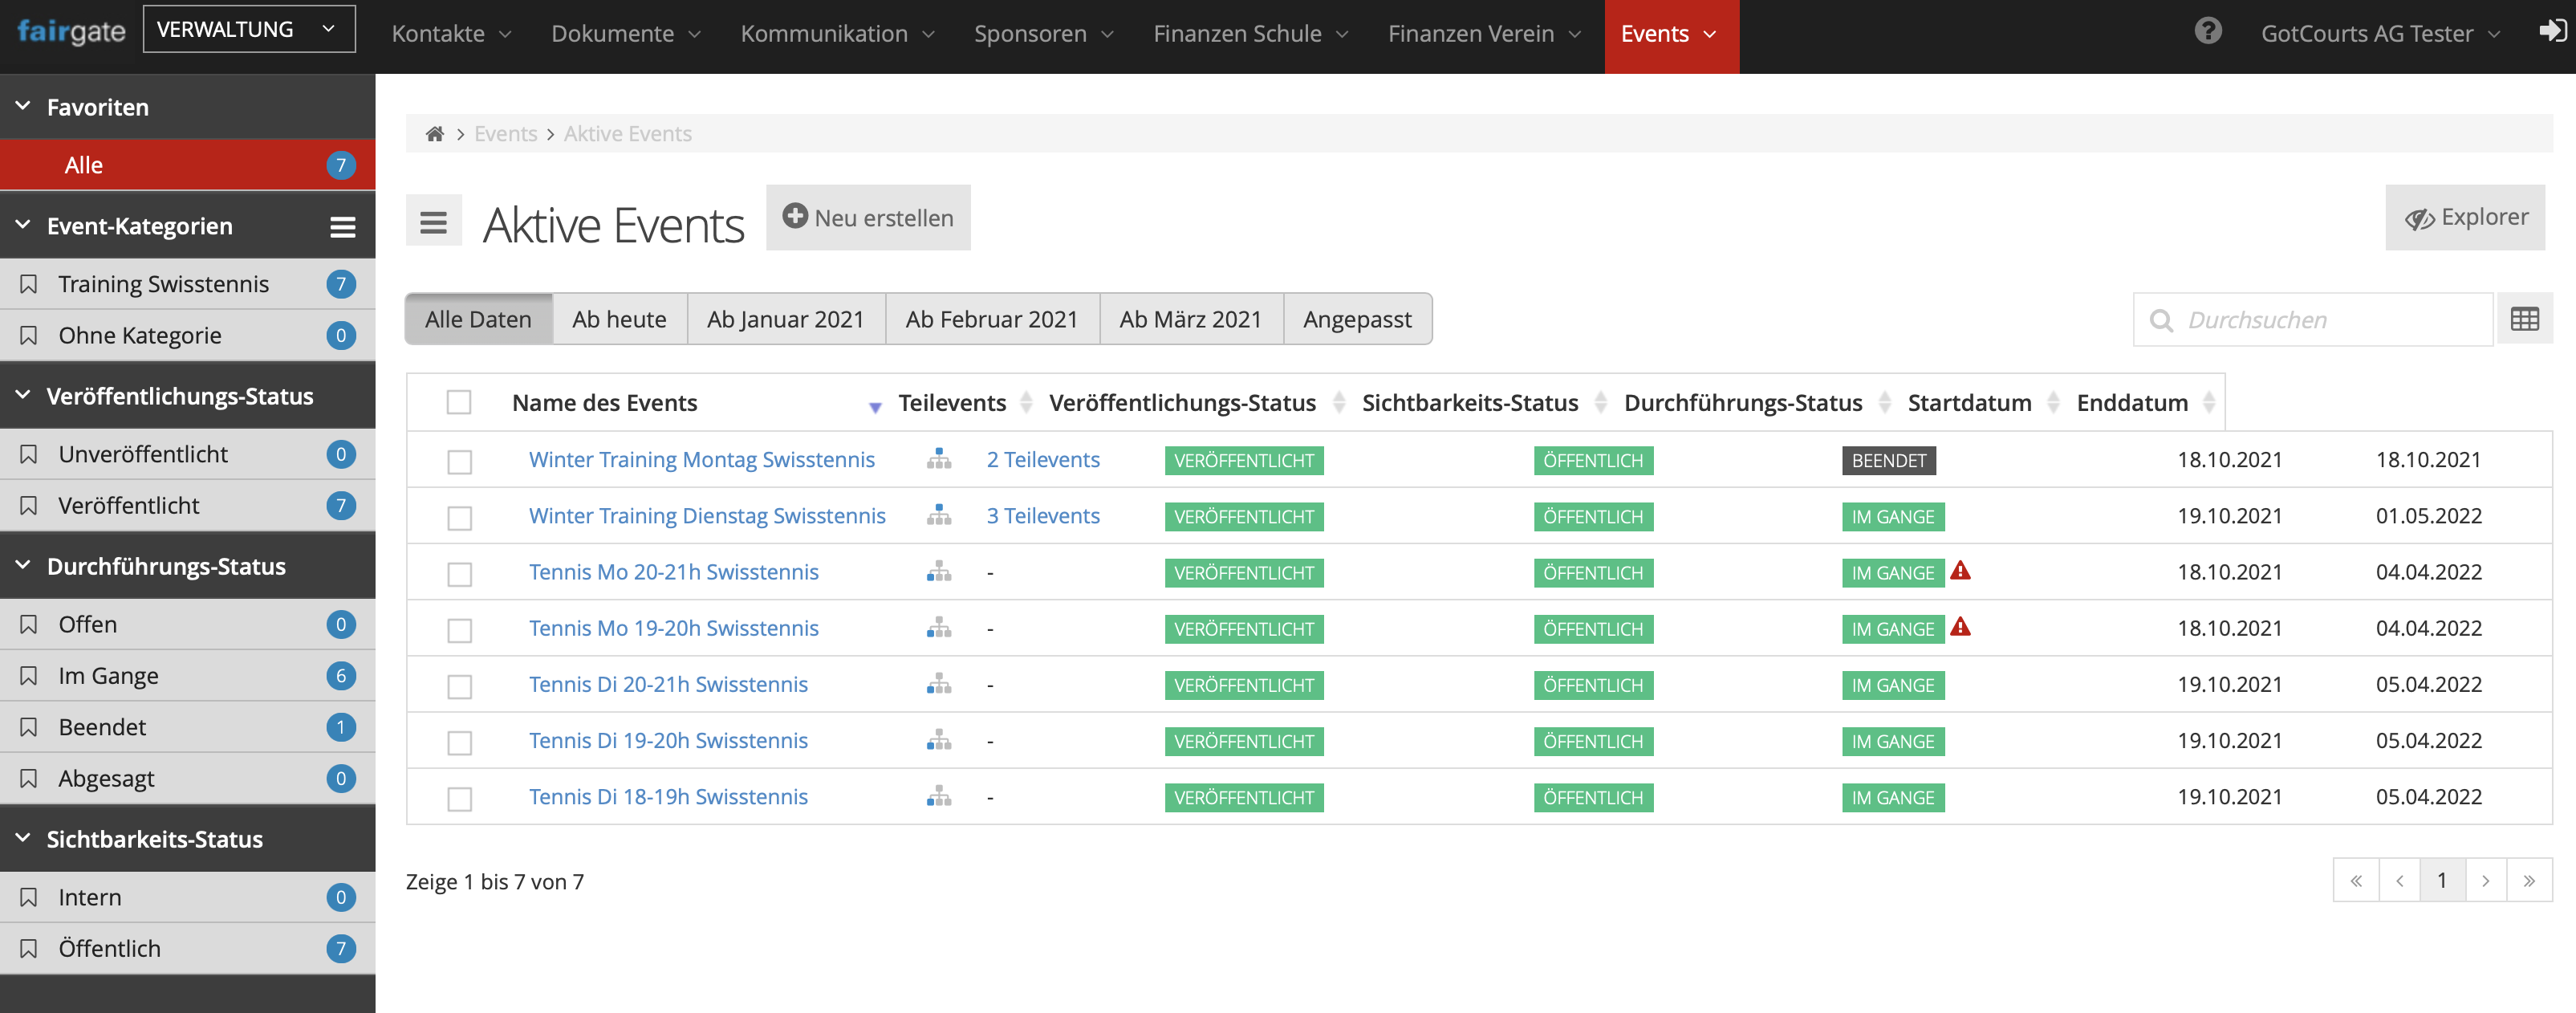The image size is (2576, 1013).
Task: Click warning triangle on Tennis Mo 19-20h row
Action: pyautogui.click(x=1960, y=627)
